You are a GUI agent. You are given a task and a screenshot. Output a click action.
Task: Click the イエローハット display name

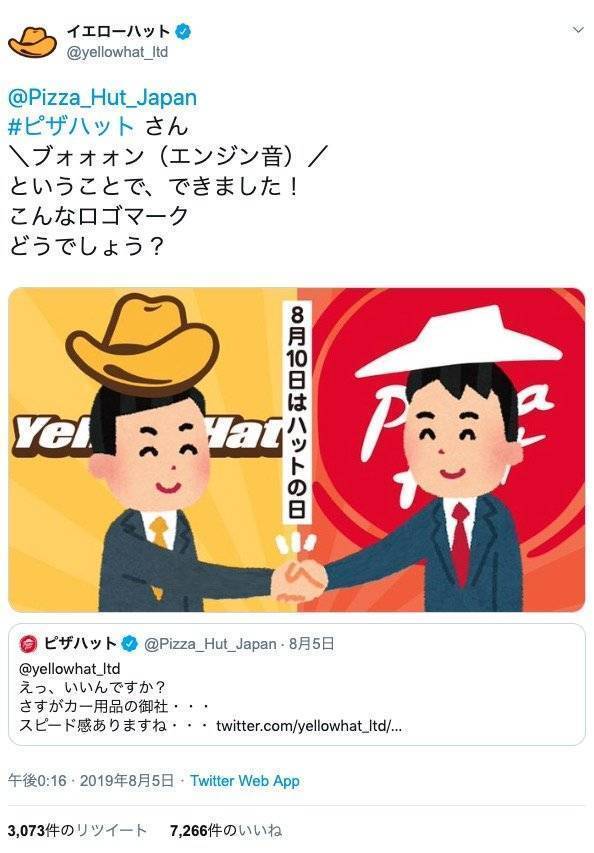(x=119, y=31)
